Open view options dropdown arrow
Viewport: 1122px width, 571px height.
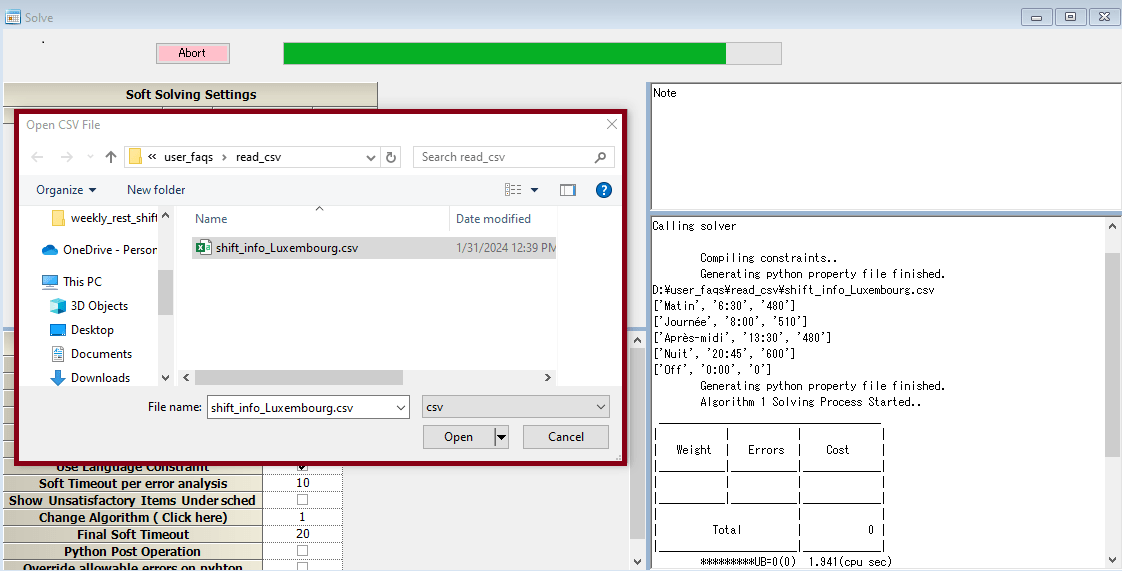535,190
